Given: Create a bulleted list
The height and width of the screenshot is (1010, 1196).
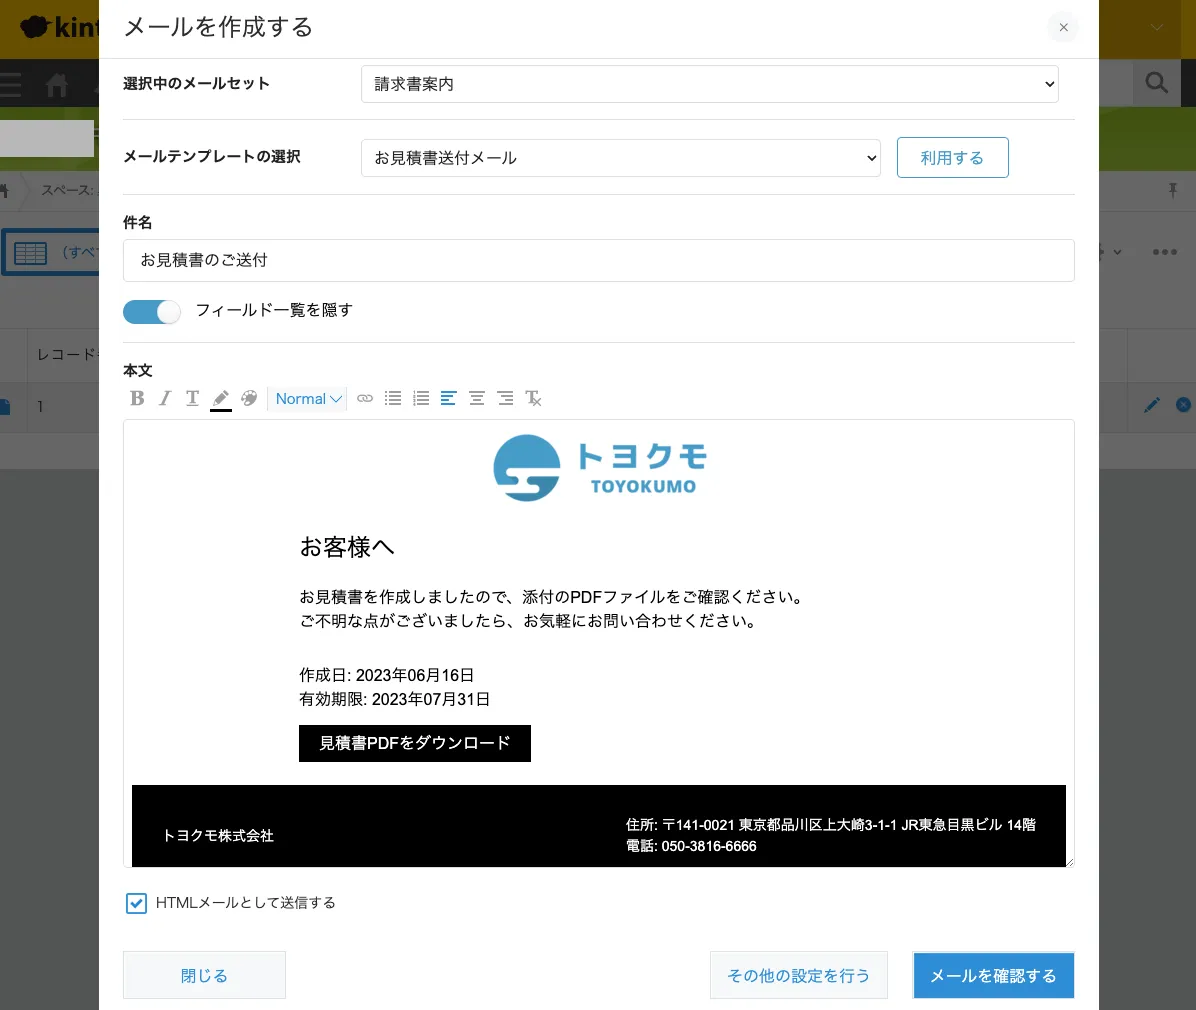Looking at the screenshot, I should click(x=393, y=398).
